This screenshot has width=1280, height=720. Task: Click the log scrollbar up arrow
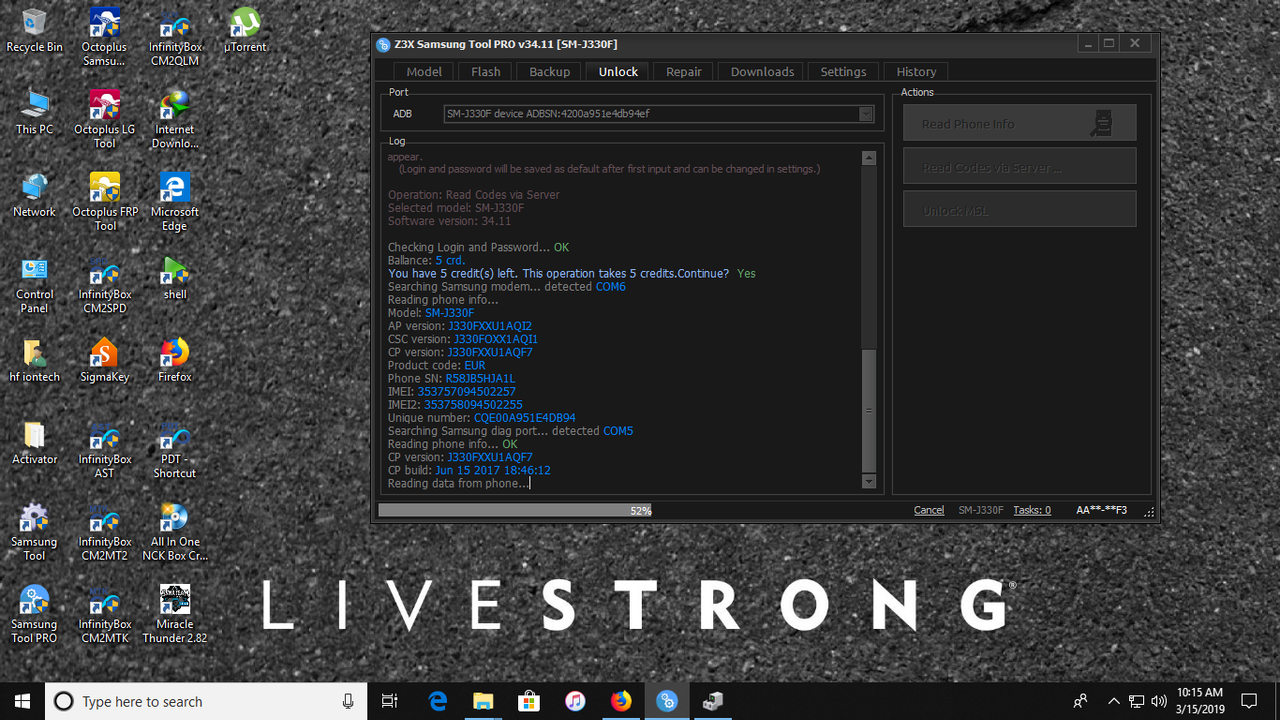868,158
